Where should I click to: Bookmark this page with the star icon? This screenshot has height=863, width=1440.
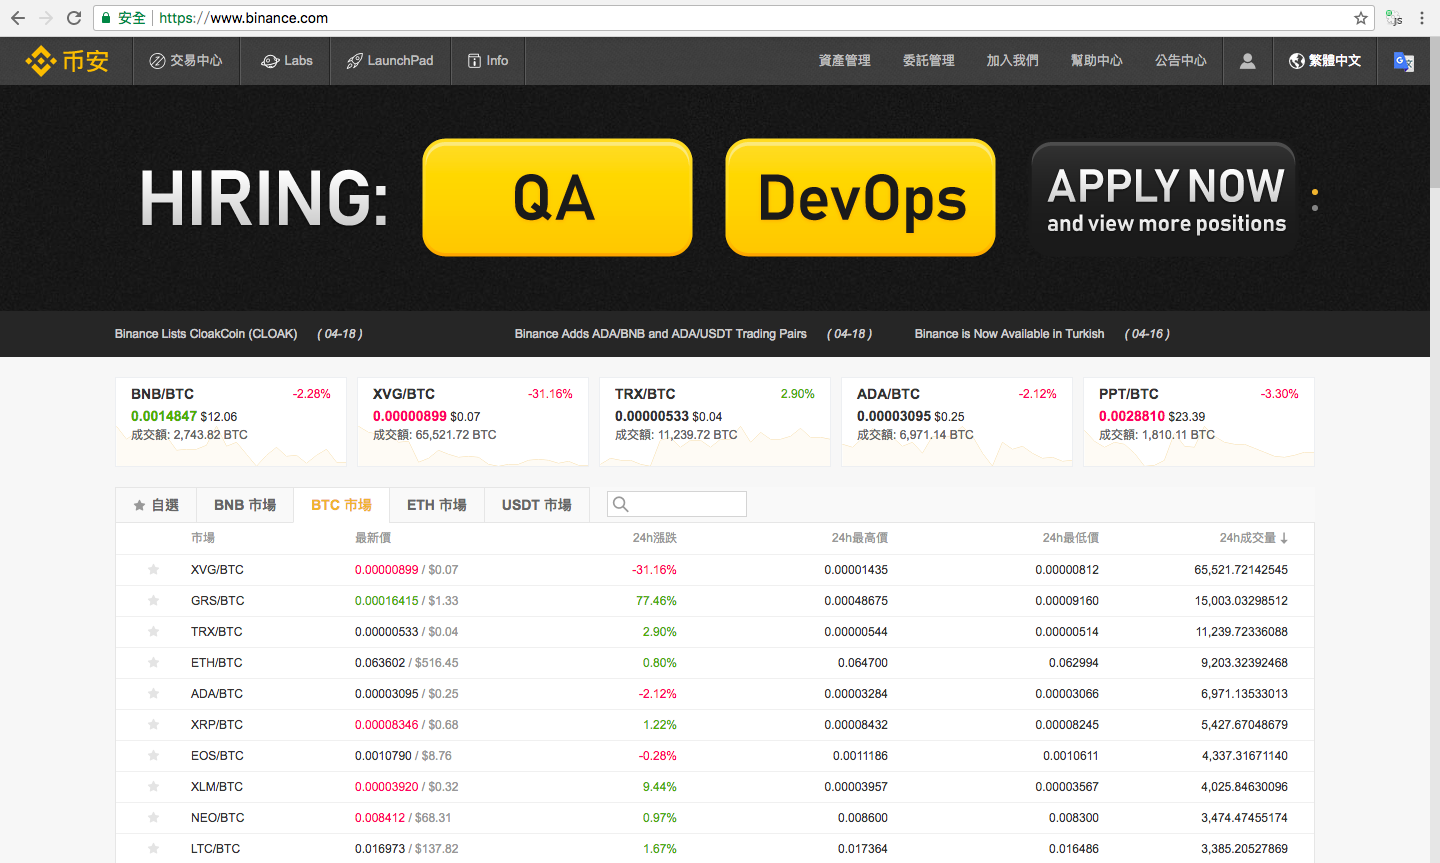pos(1360,18)
